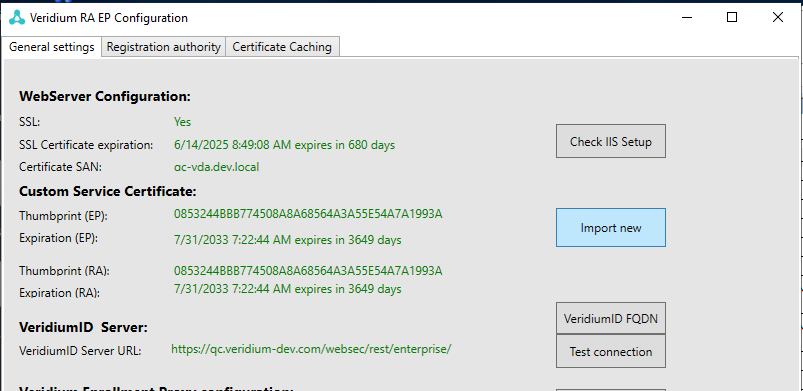Switch to the General settings tab
This screenshot has height=391, width=803.
click(x=52, y=47)
